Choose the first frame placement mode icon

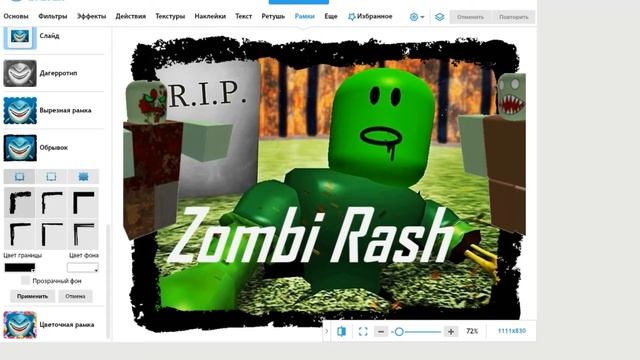19,176
